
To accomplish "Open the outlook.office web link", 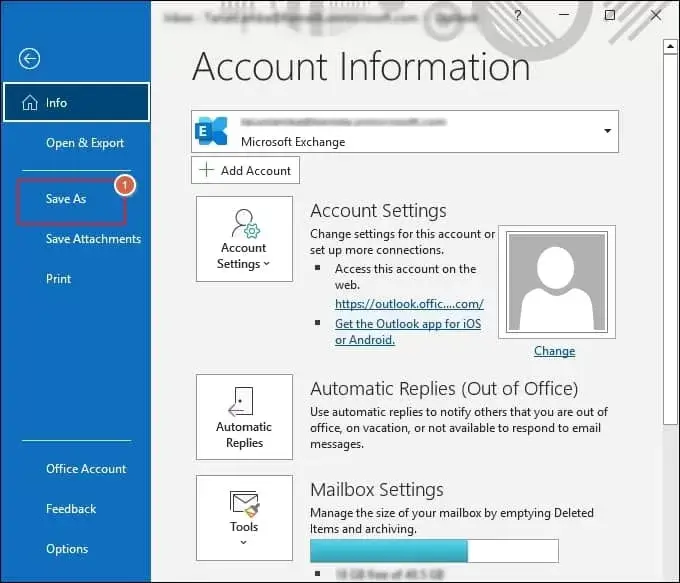I will click(409, 304).
